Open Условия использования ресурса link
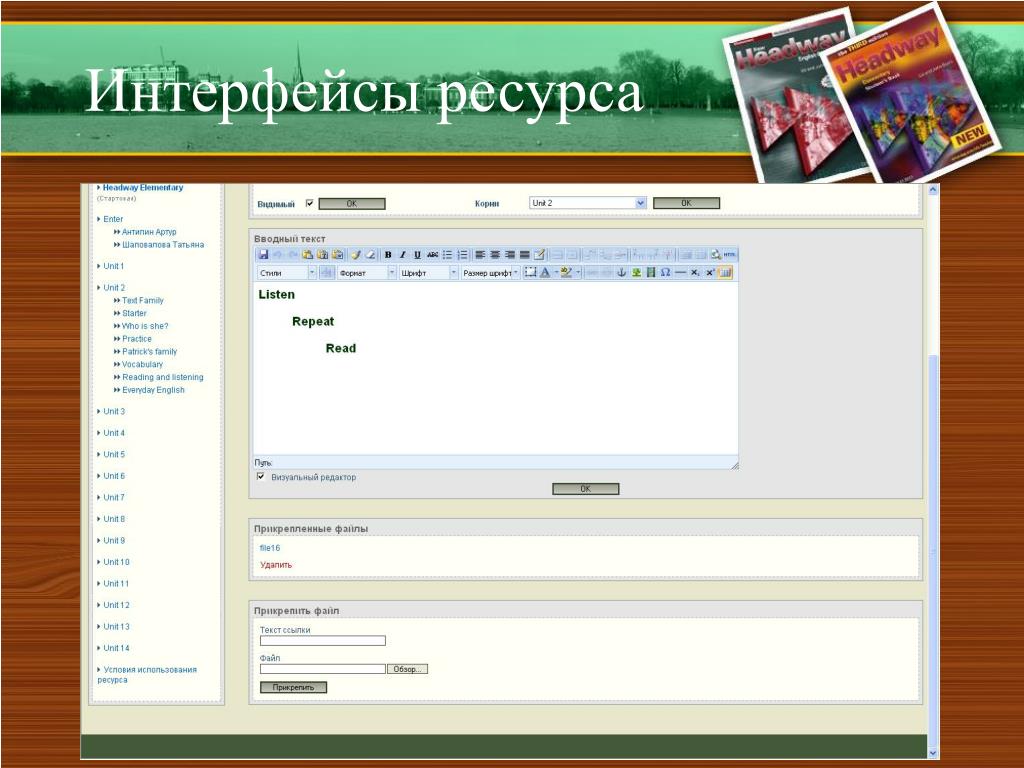 [148, 675]
